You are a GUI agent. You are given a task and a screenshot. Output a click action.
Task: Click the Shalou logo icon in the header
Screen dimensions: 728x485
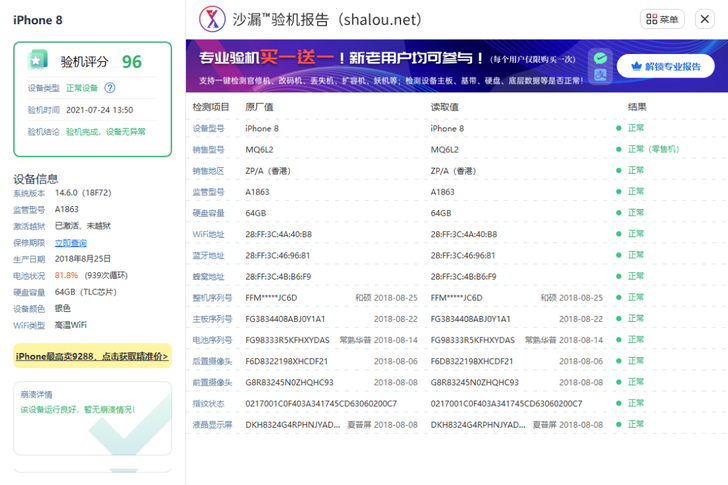click(212, 19)
